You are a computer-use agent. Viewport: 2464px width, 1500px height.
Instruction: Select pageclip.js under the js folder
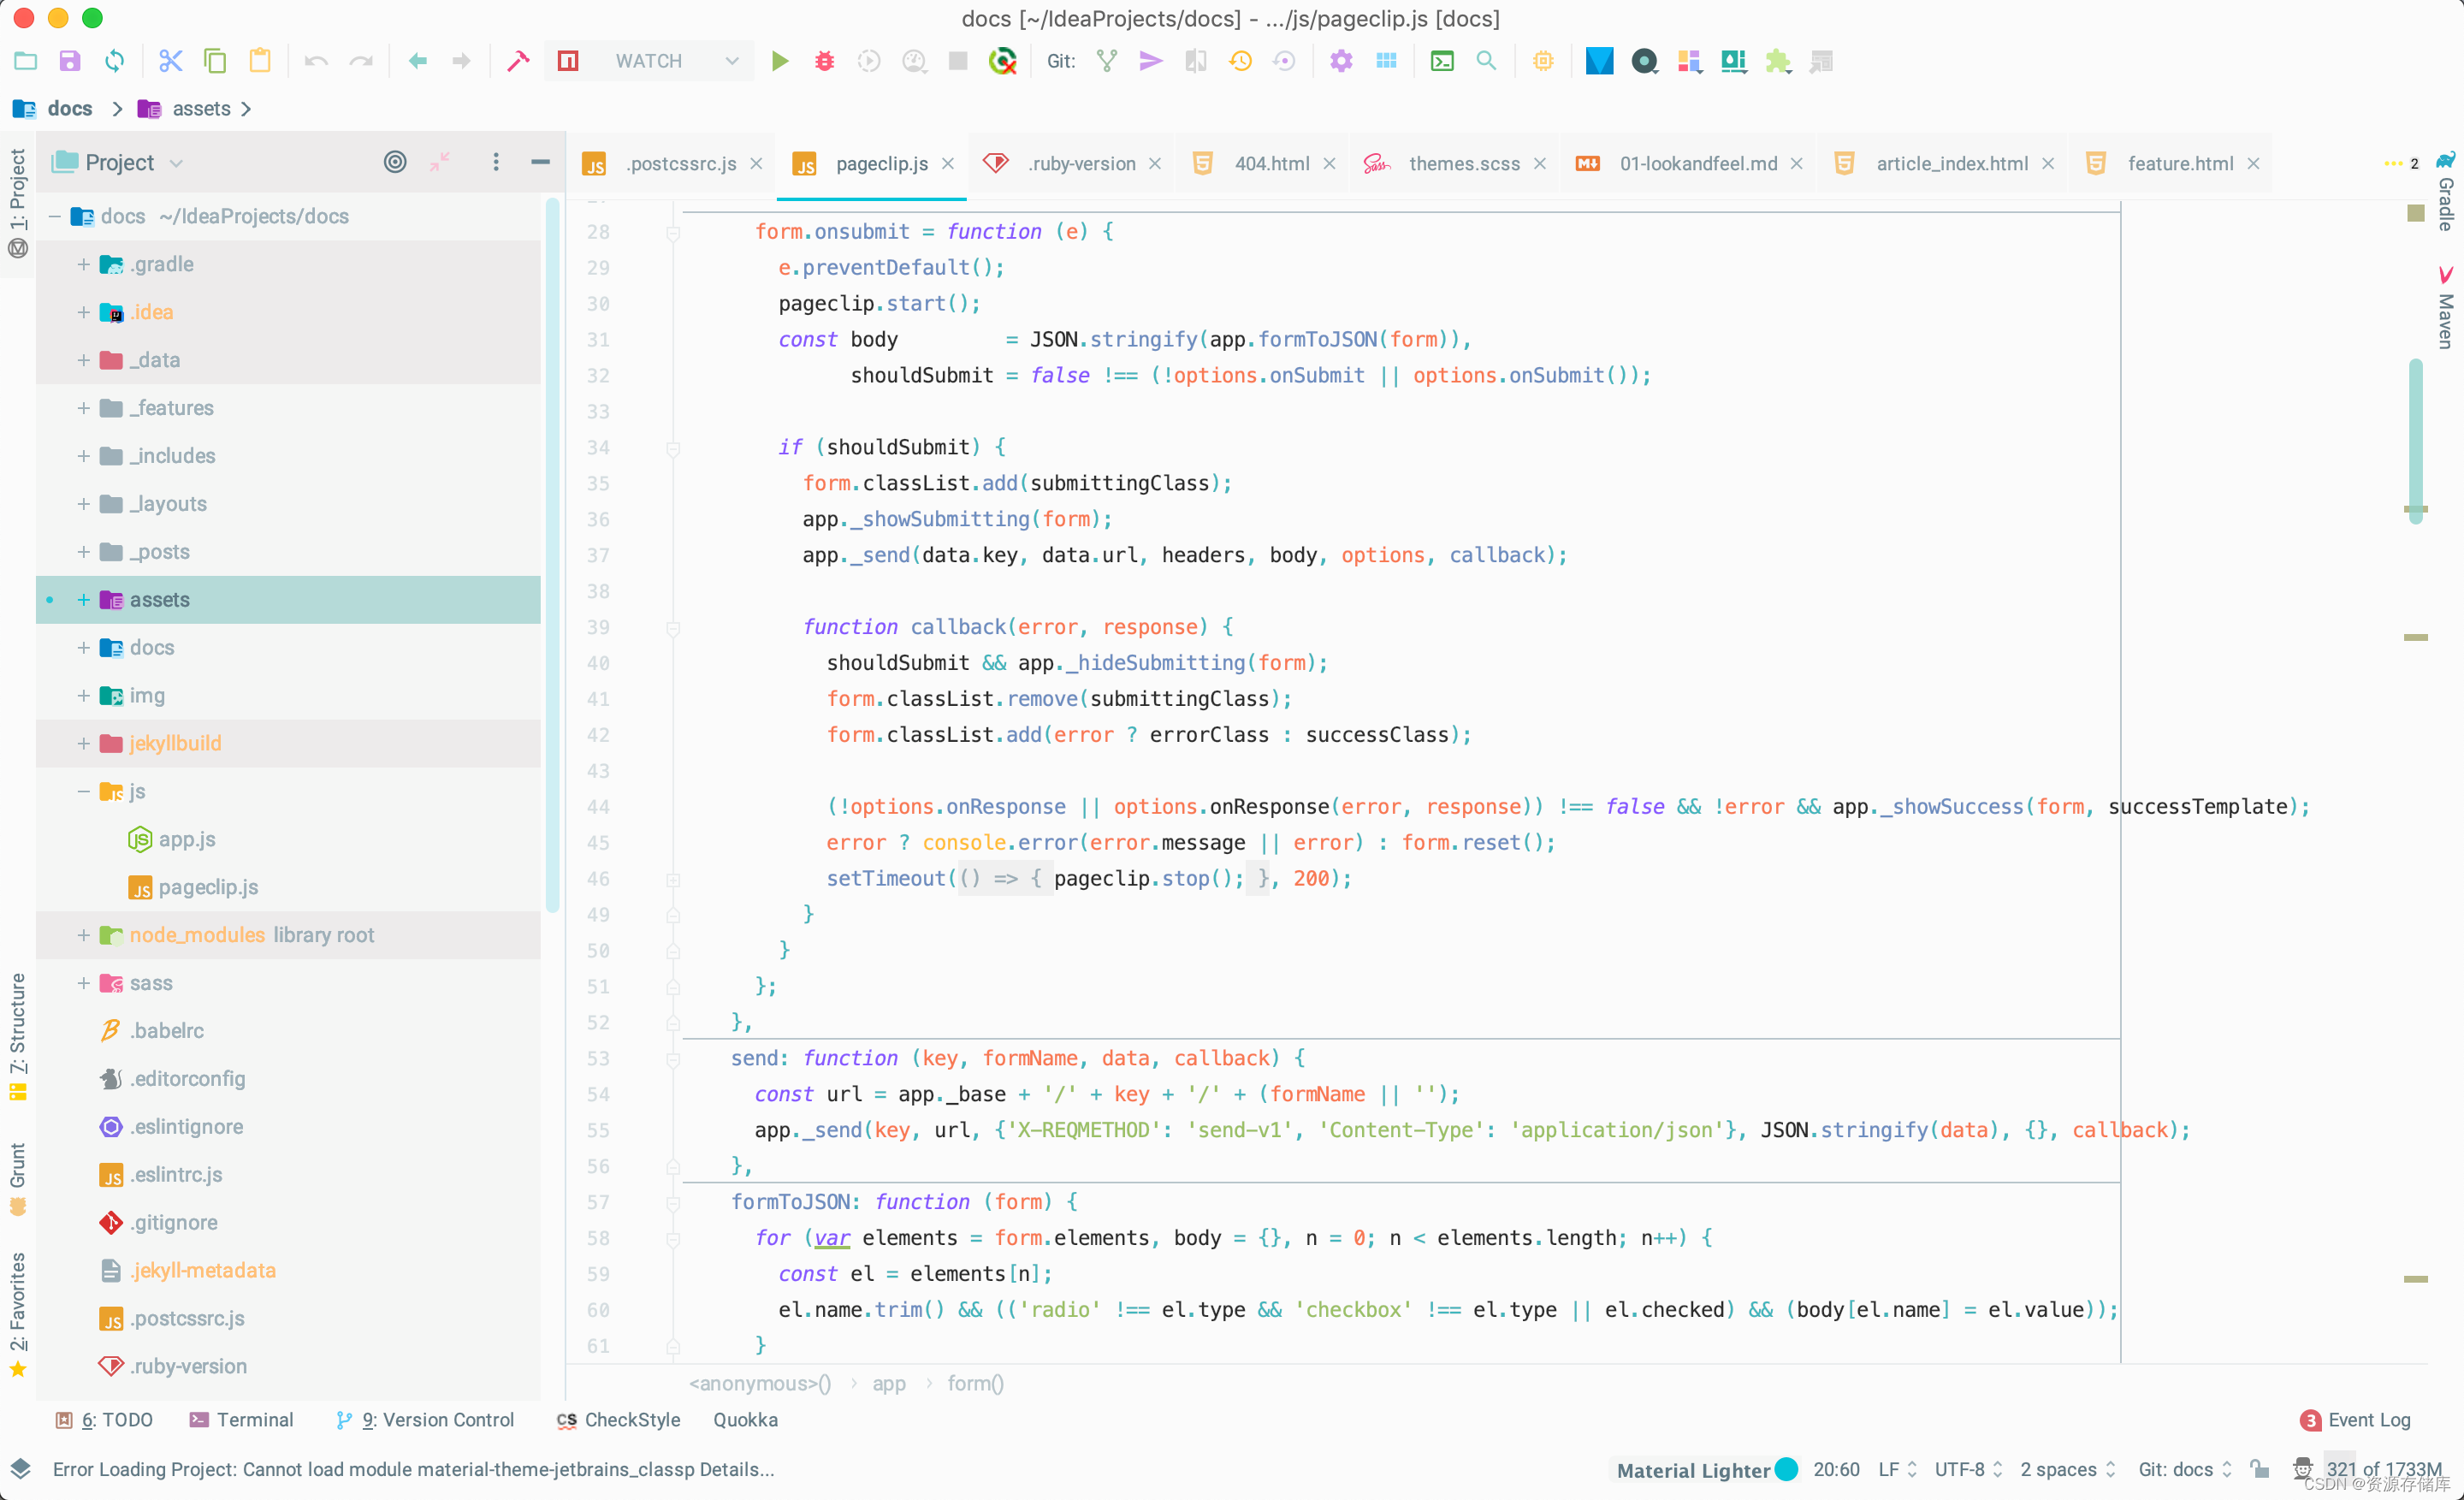click(207, 887)
